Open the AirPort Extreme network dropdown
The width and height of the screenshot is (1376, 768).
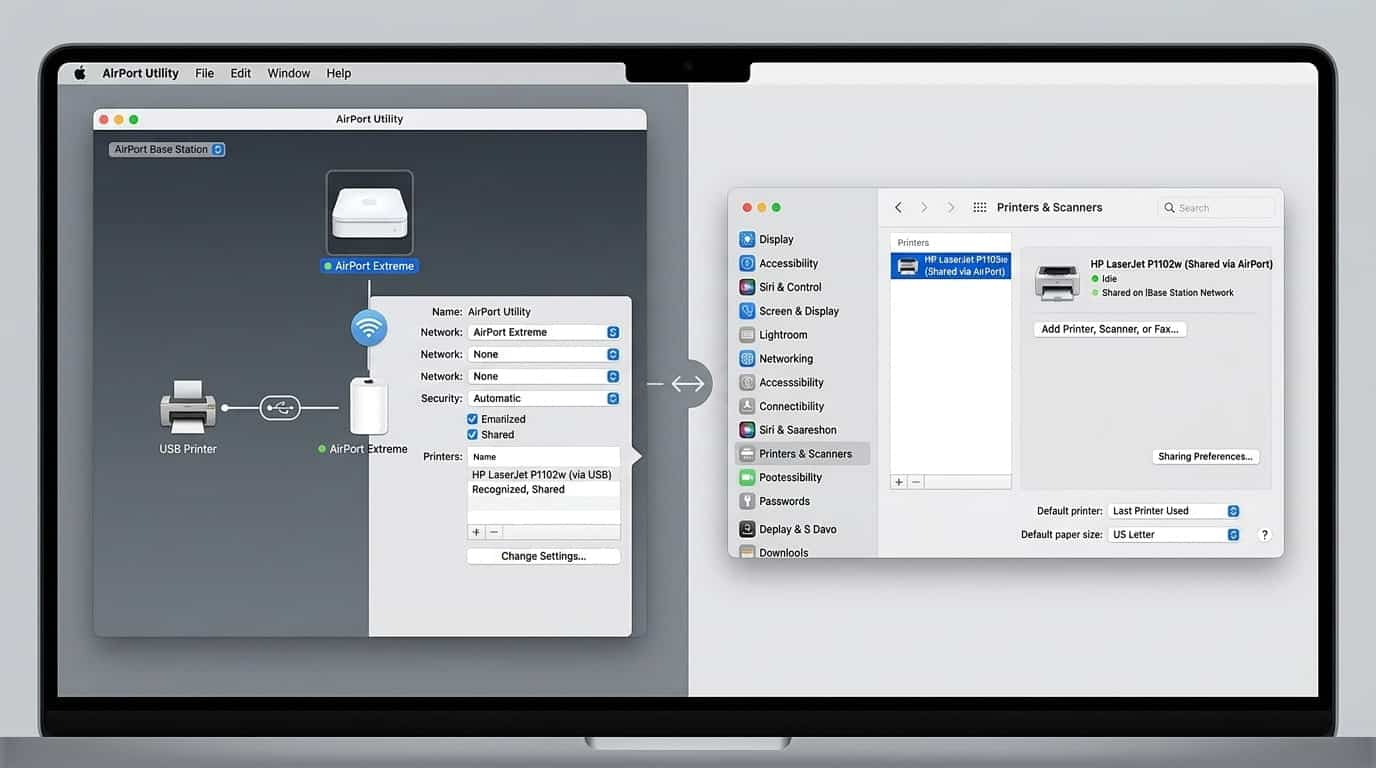tap(544, 332)
